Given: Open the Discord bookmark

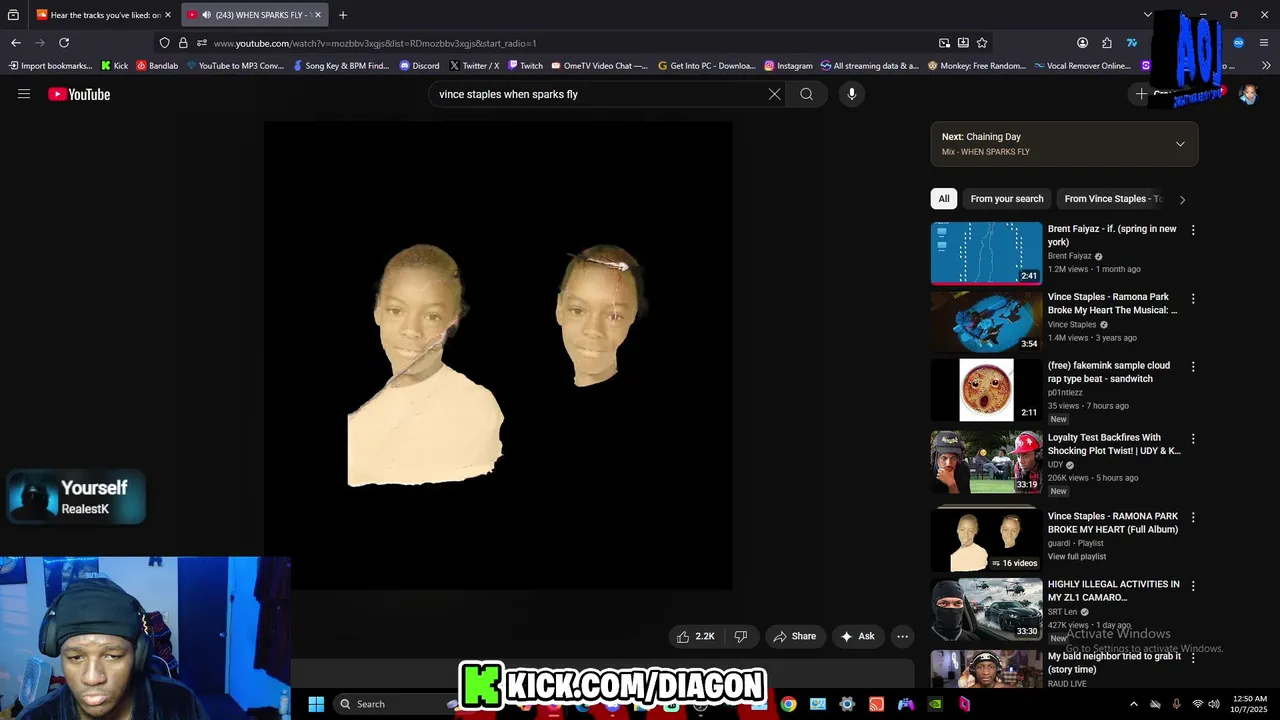Looking at the screenshot, I should [x=419, y=66].
